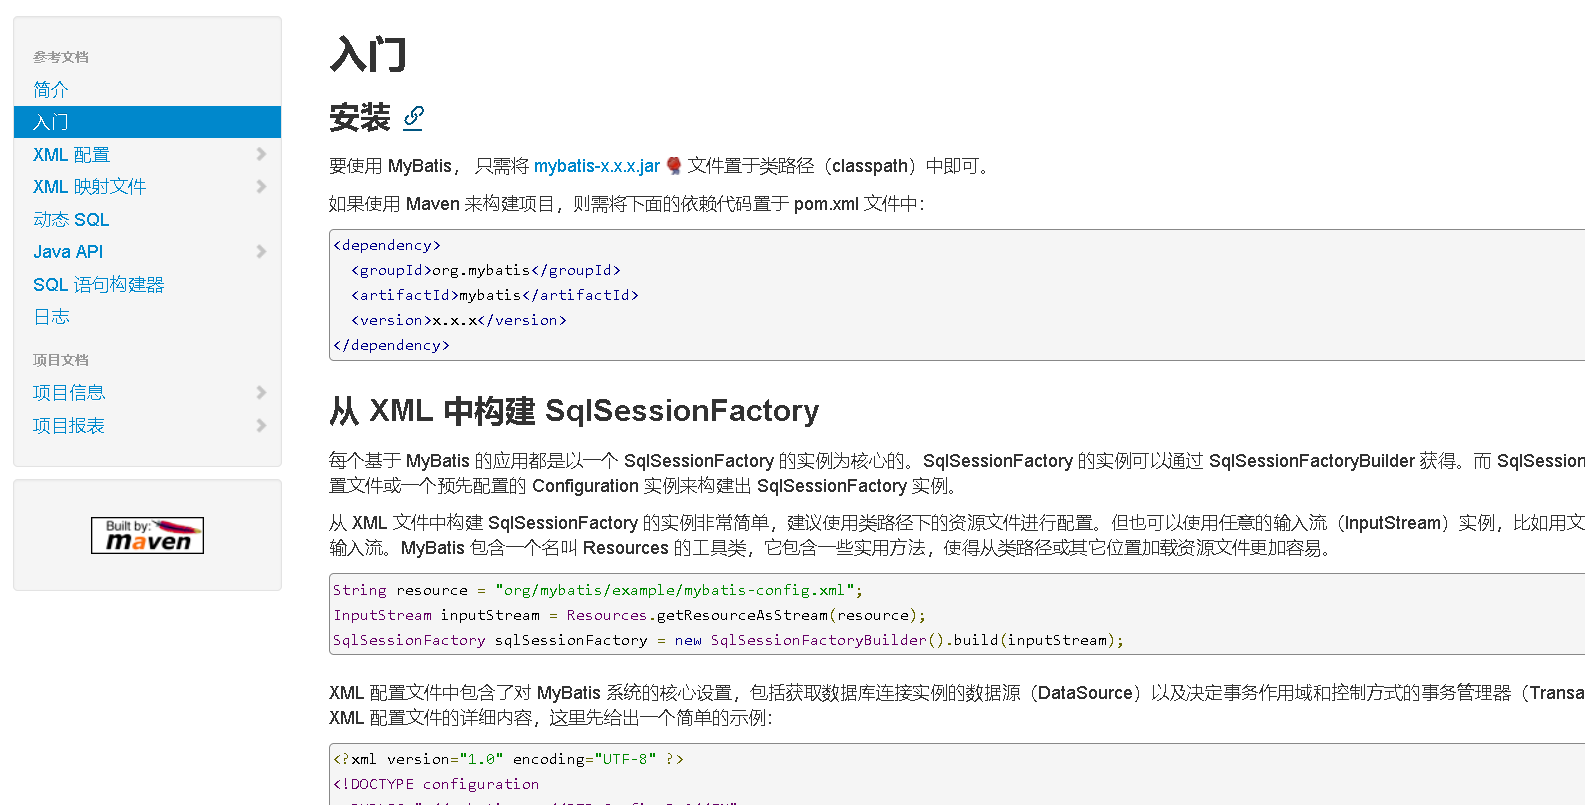1585x805 pixels.
Task: Select the 入门 sidebar item
Action: click(x=51, y=122)
